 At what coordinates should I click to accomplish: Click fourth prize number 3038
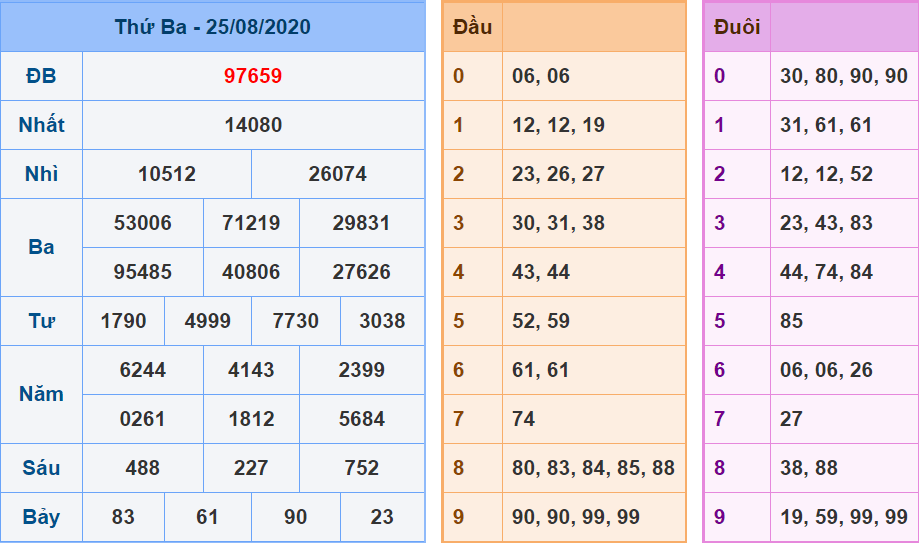point(382,321)
